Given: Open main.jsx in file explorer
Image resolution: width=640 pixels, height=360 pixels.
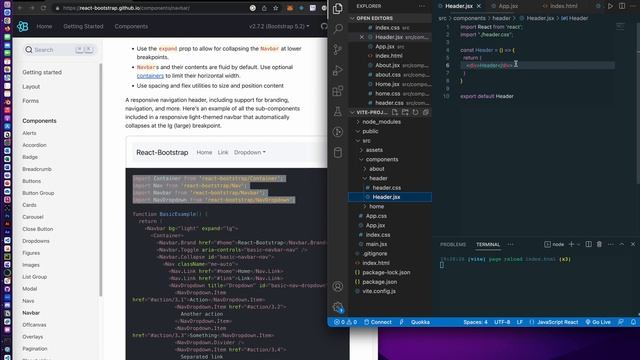Looking at the screenshot, I should pyautogui.click(x=376, y=244).
